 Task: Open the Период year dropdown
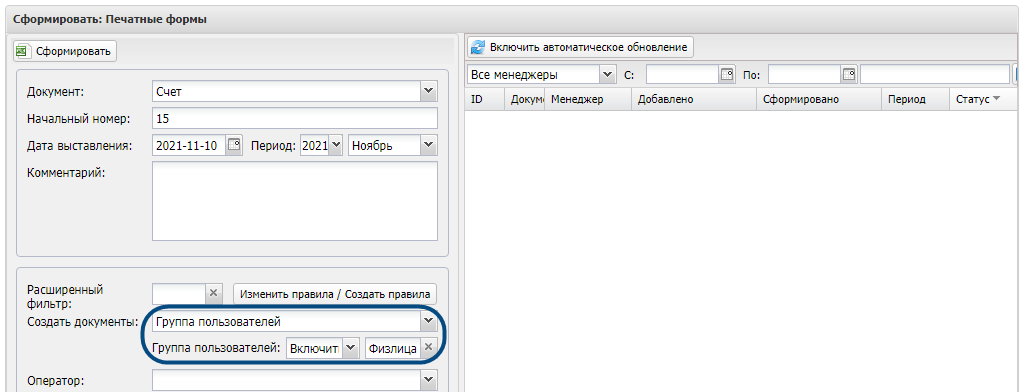(x=335, y=145)
